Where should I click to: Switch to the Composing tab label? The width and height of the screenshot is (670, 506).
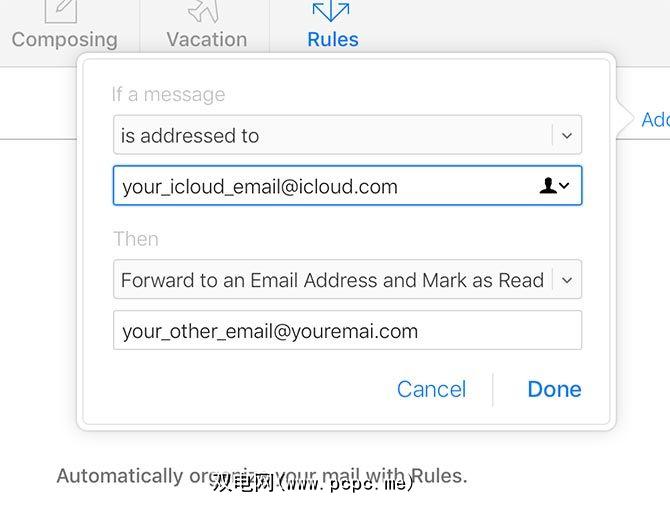[64, 40]
